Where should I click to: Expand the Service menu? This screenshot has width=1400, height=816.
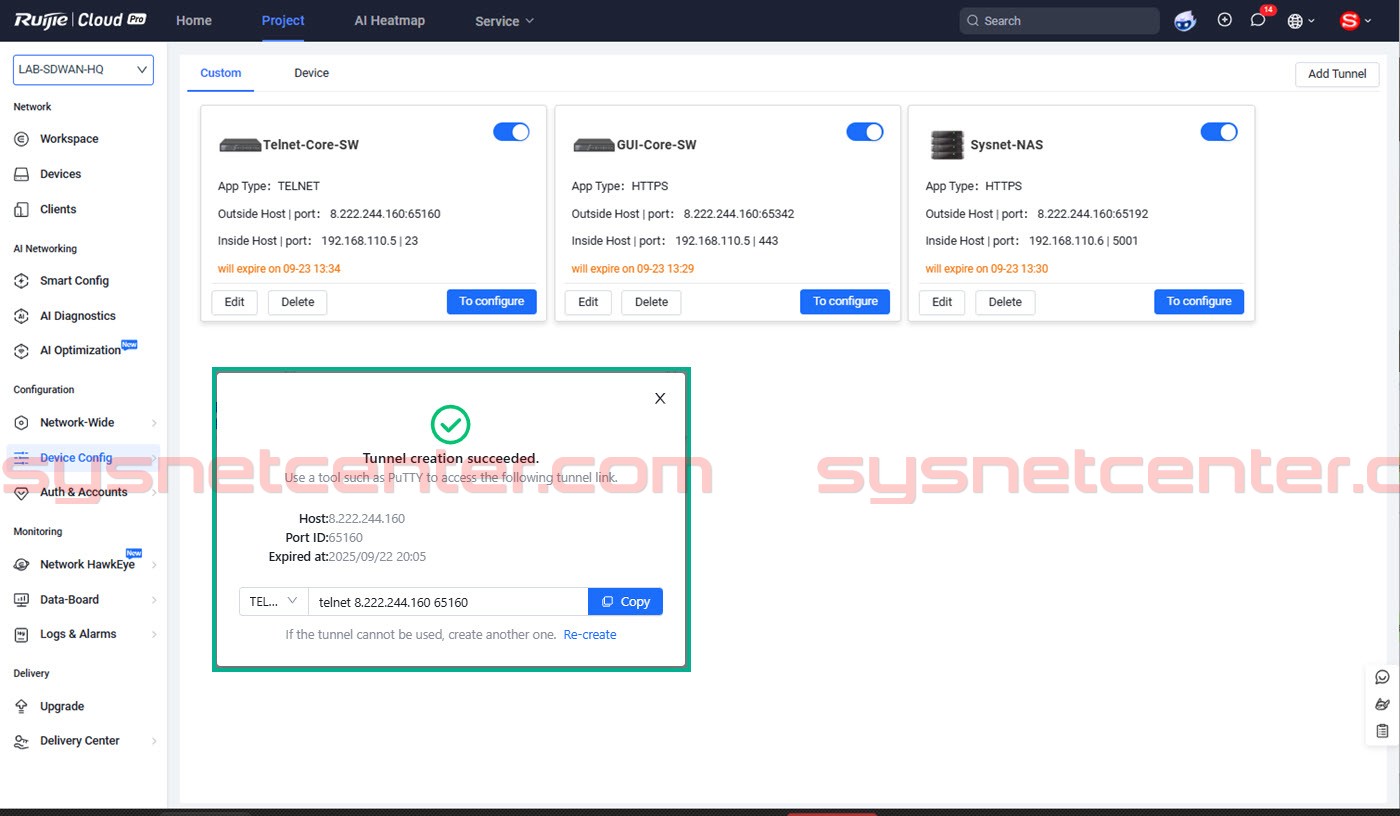coord(504,21)
